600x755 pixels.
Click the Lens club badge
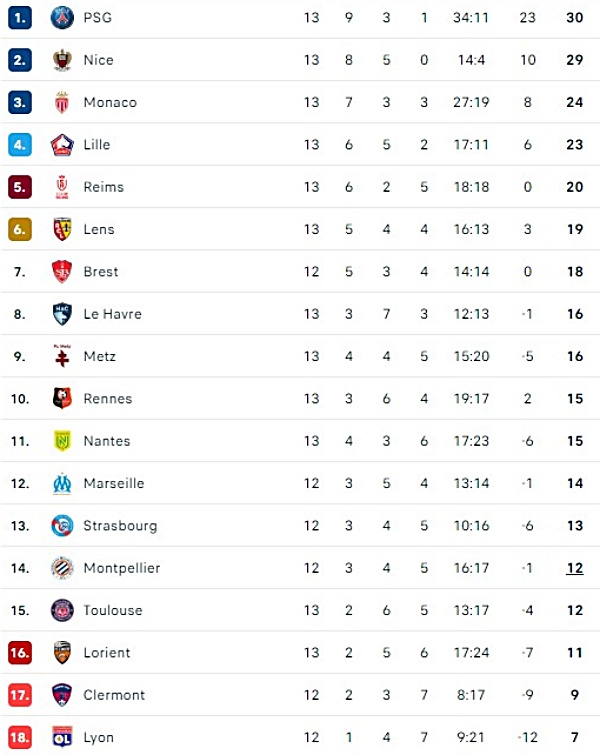tap(62, 229)
